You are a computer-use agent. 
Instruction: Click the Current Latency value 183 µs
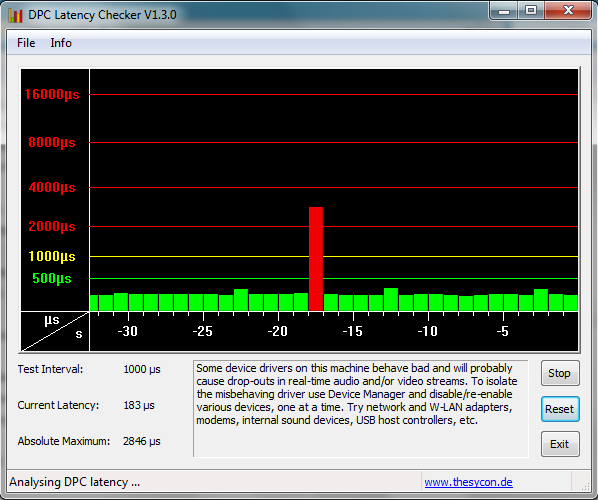[139, 405]
